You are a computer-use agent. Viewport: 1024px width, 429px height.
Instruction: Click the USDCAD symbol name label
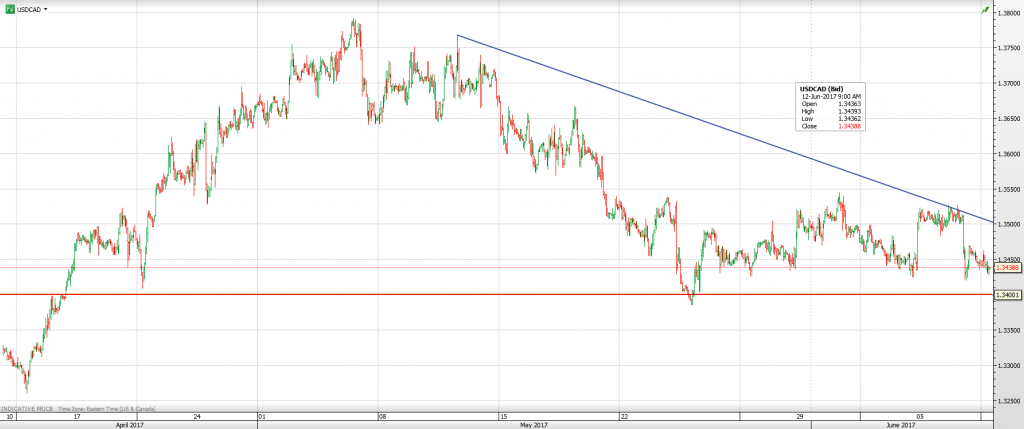pyautogui.click(x=29, y=9)
